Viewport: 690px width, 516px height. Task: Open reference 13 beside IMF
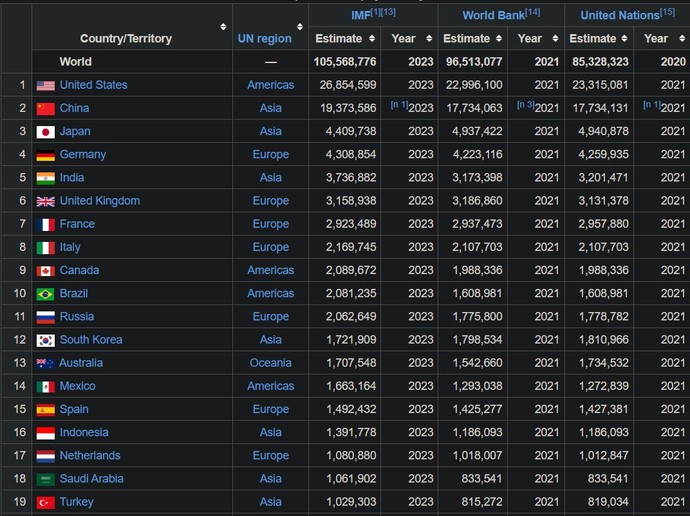[388, 12]
